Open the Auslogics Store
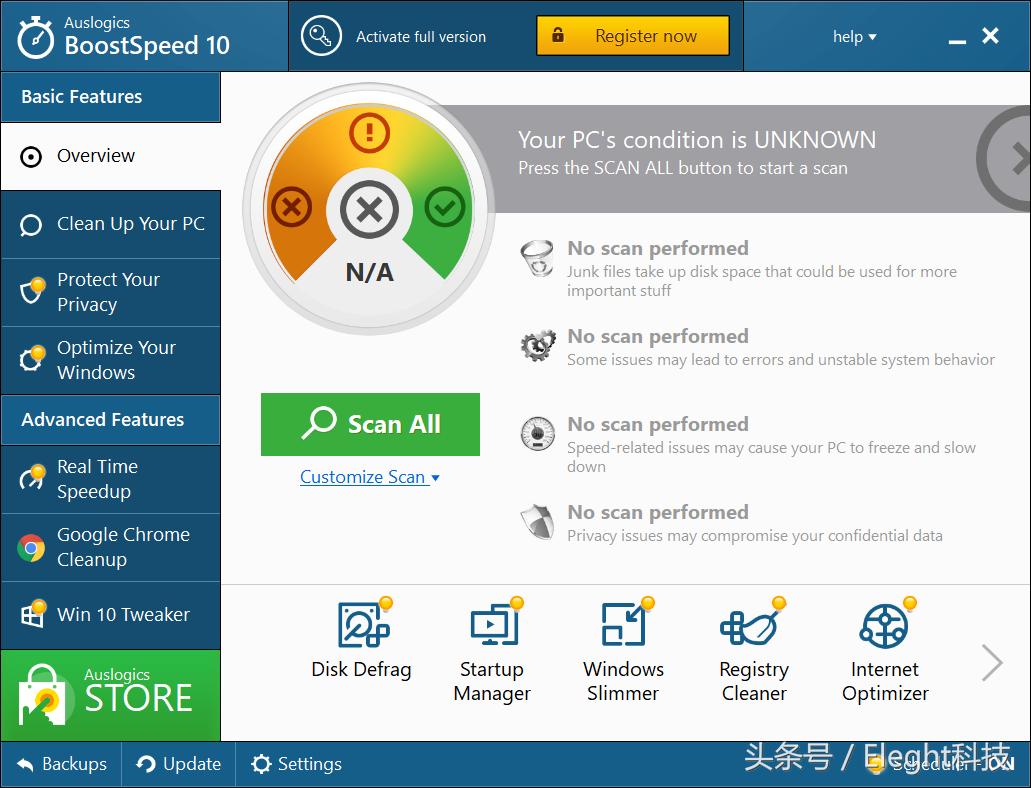 point(110,695)
